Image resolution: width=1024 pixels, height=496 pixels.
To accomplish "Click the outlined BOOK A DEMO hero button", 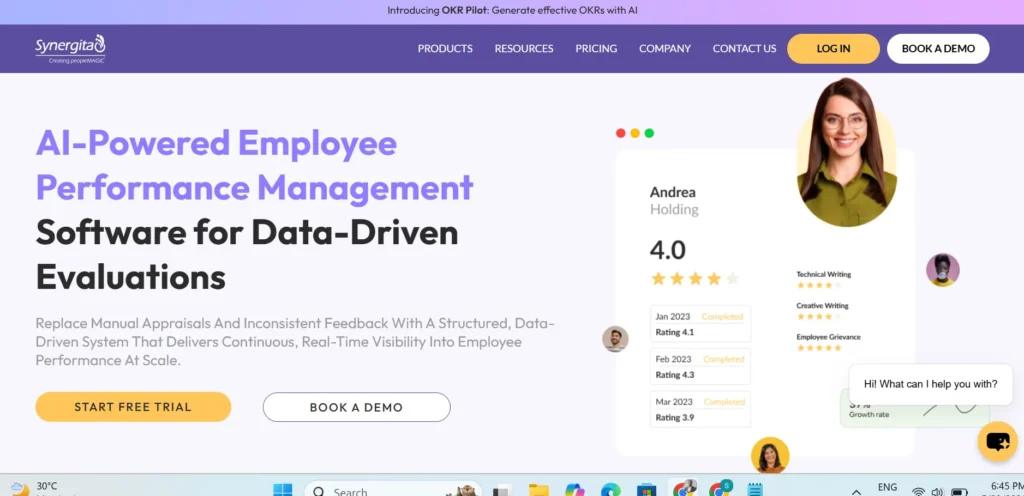I will point(357,407).
